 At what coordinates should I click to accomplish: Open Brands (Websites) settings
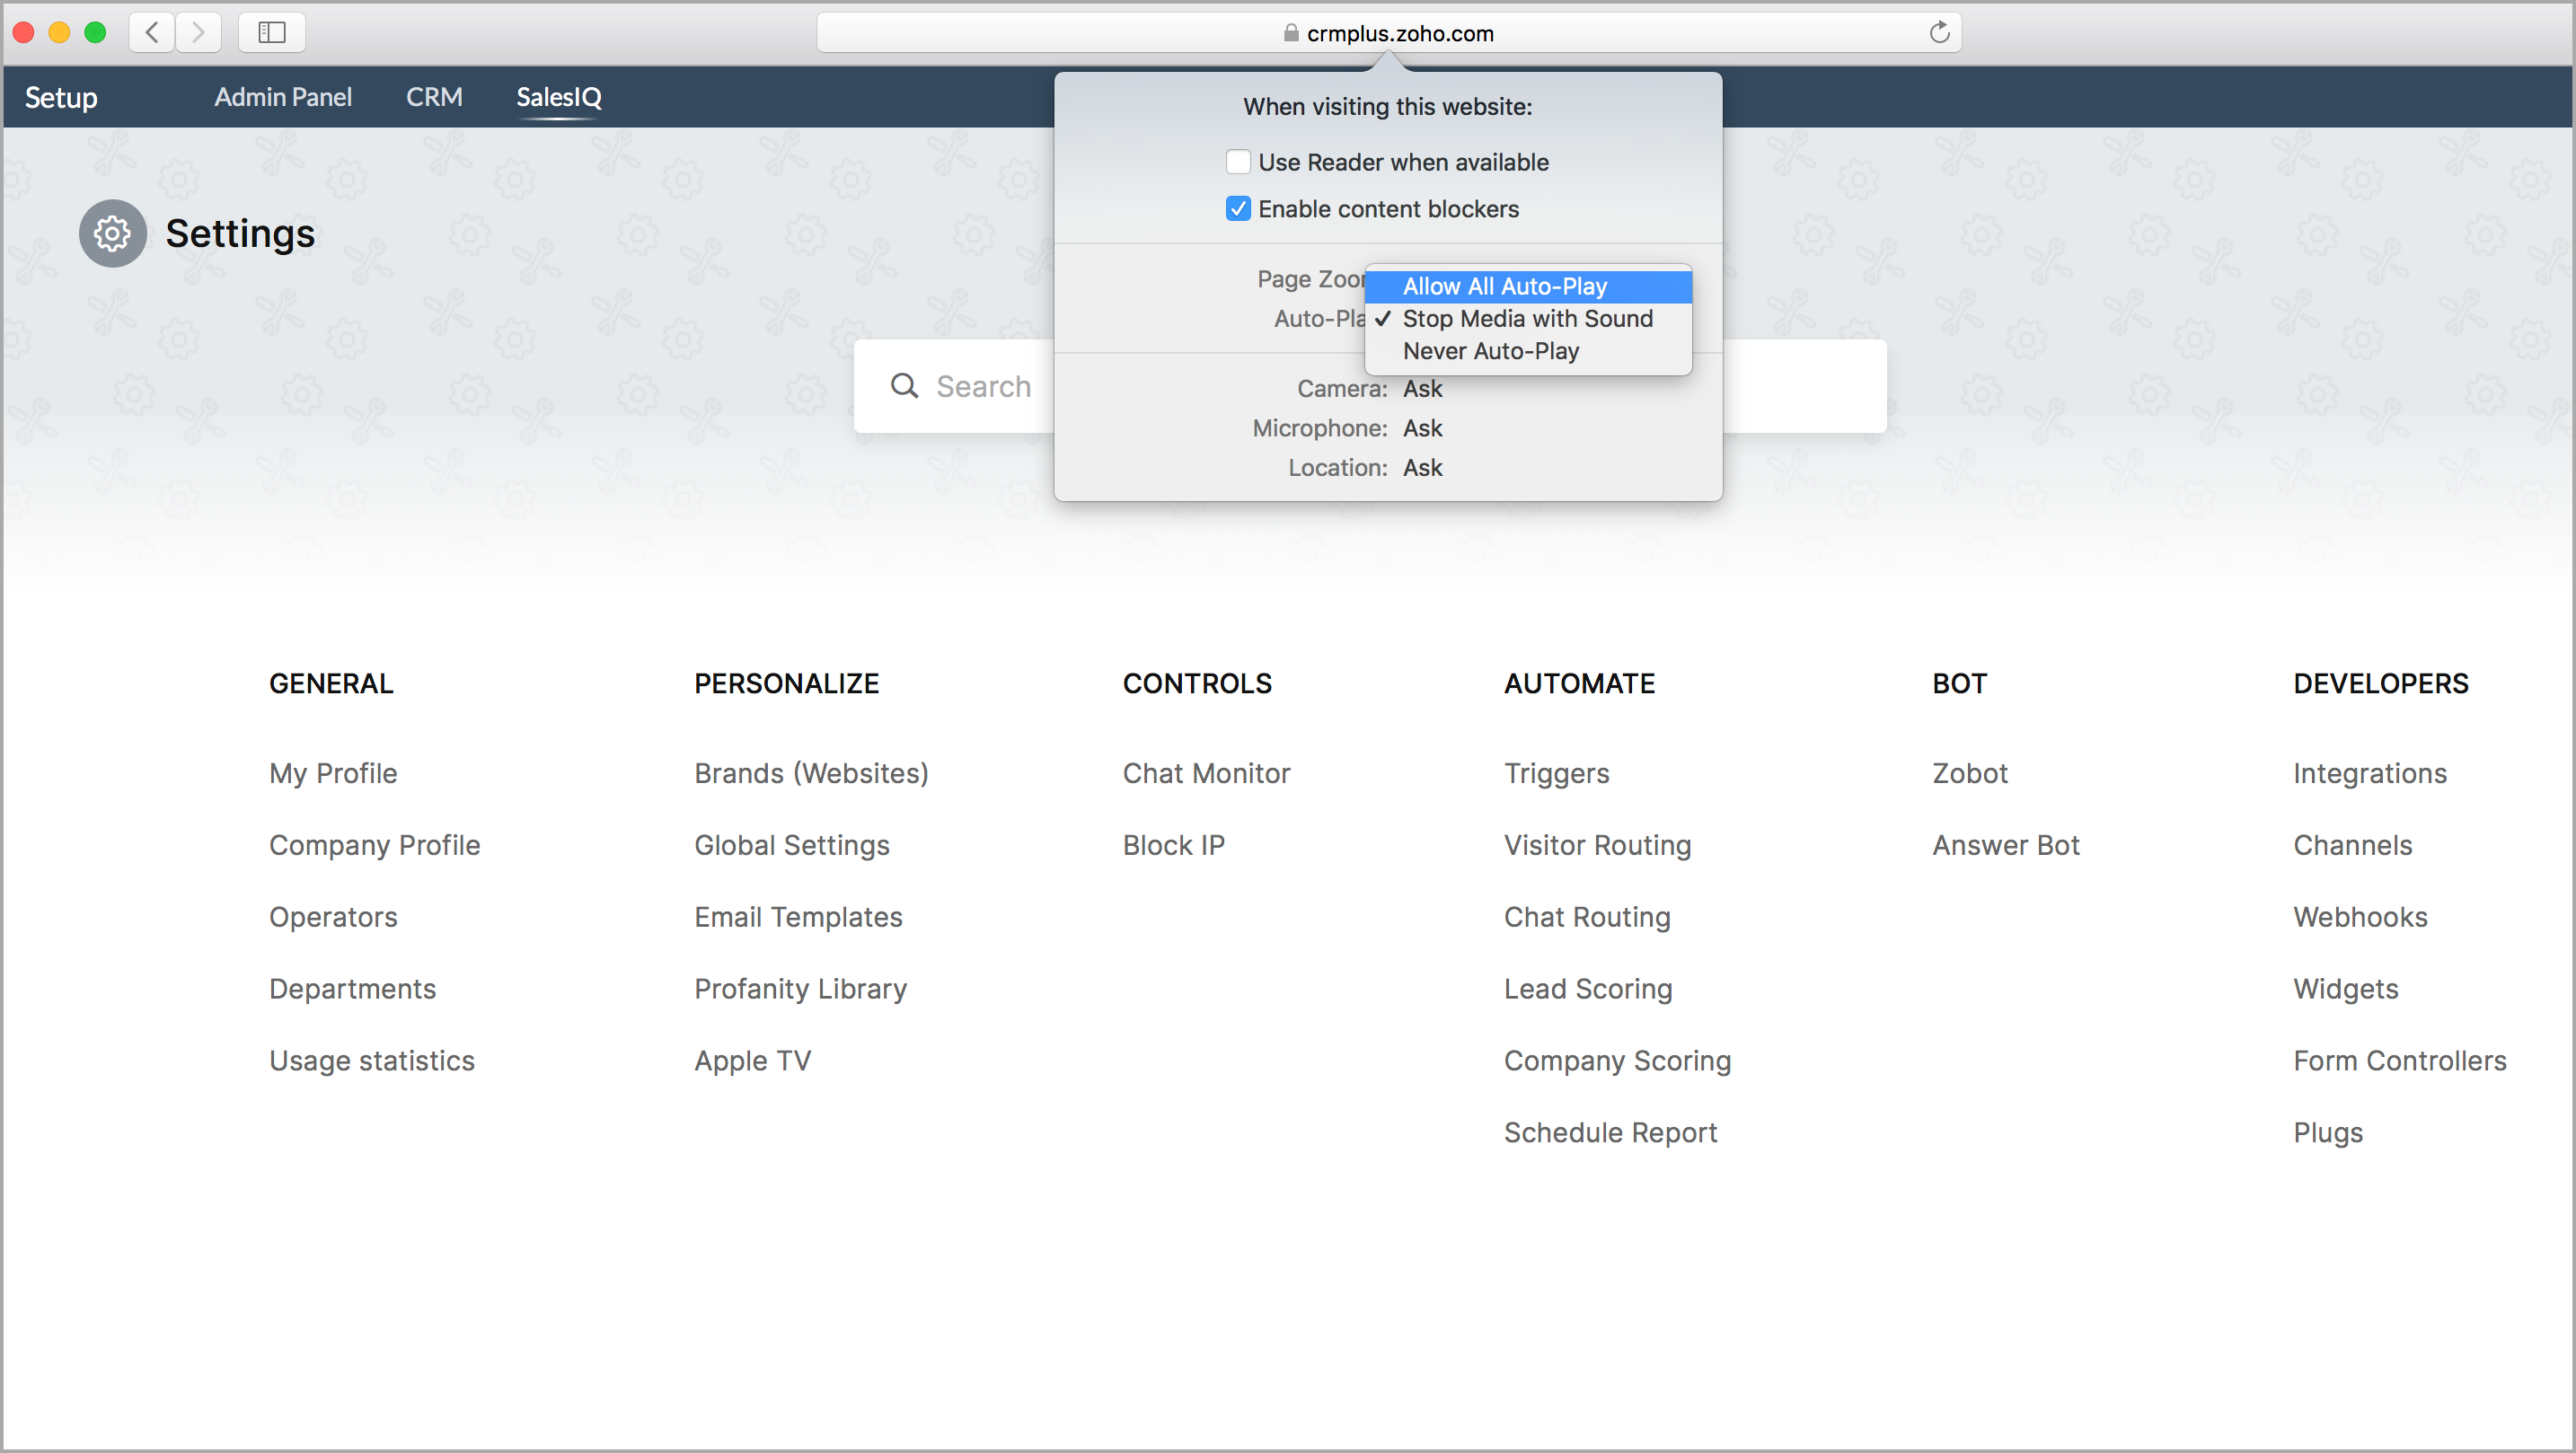(x=811, y=773)
